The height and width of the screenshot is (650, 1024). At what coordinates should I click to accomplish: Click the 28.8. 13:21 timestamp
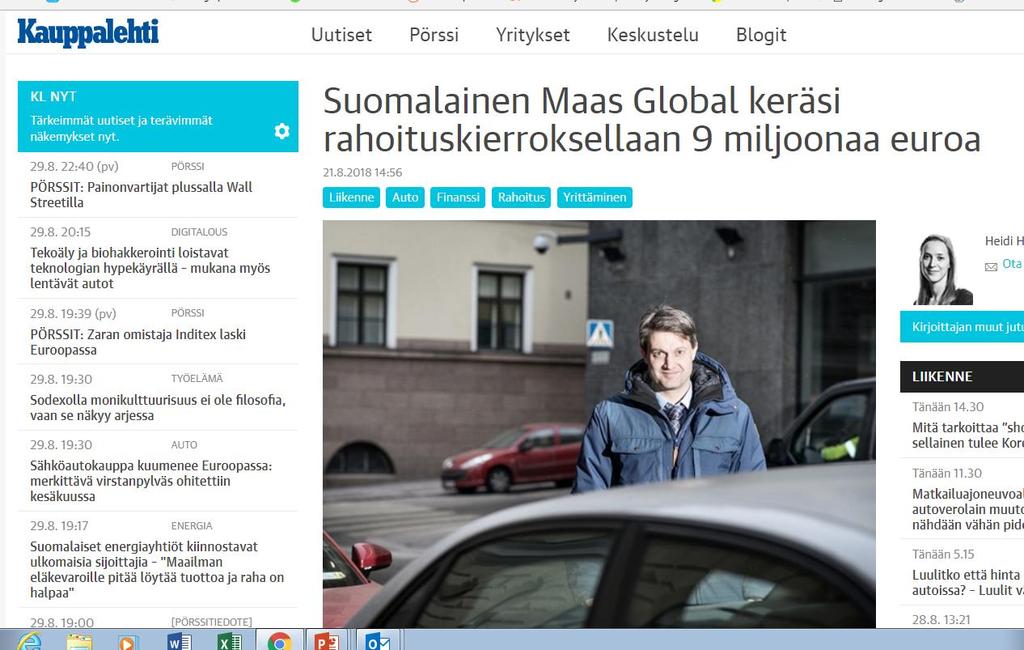tap(941, 619)
